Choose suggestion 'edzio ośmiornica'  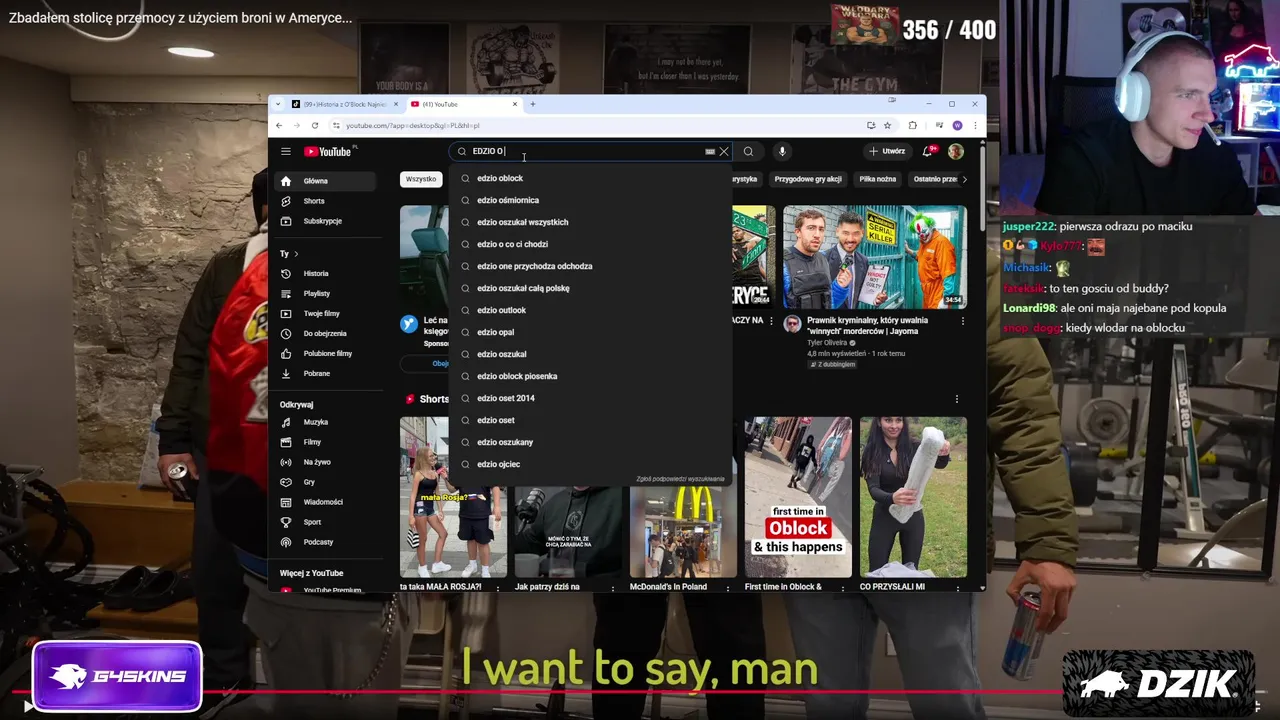click(591, 200)
